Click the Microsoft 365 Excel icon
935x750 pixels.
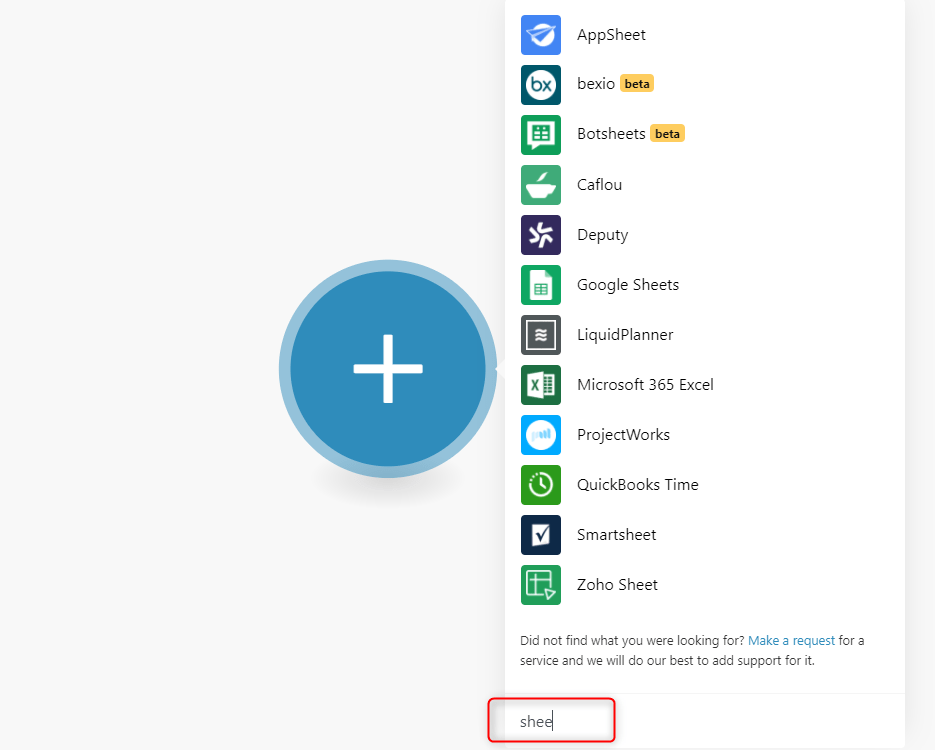pyautogui.click(x=541, y=385)
